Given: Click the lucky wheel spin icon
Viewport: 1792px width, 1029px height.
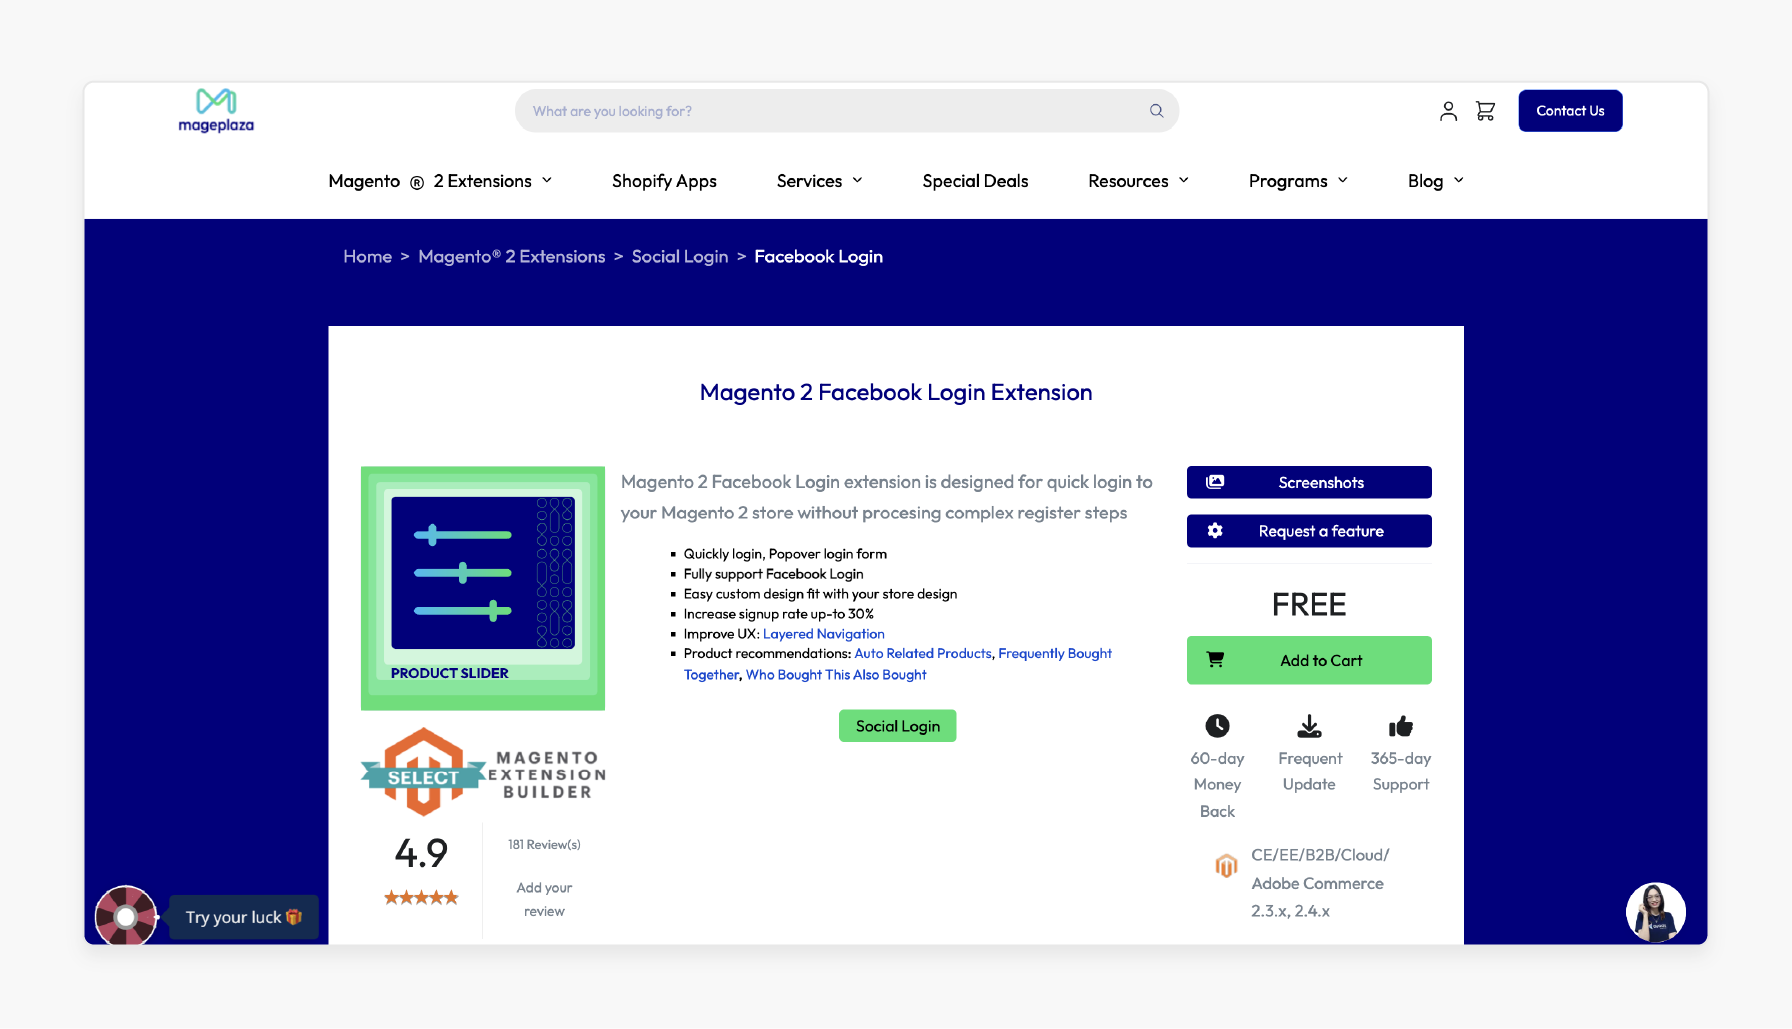Looking at the screenshot, I should 126,916.
